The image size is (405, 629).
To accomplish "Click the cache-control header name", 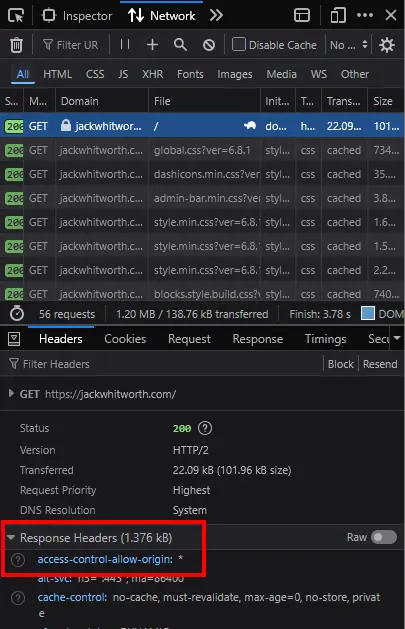I will (72, 597).
